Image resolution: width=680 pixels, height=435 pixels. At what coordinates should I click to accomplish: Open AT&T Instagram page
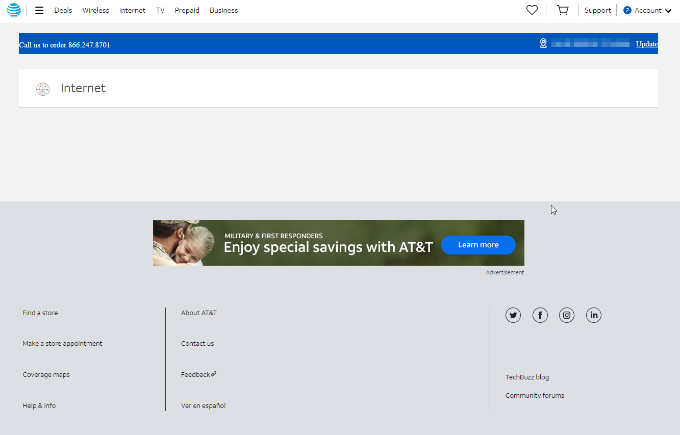(567, 315)
